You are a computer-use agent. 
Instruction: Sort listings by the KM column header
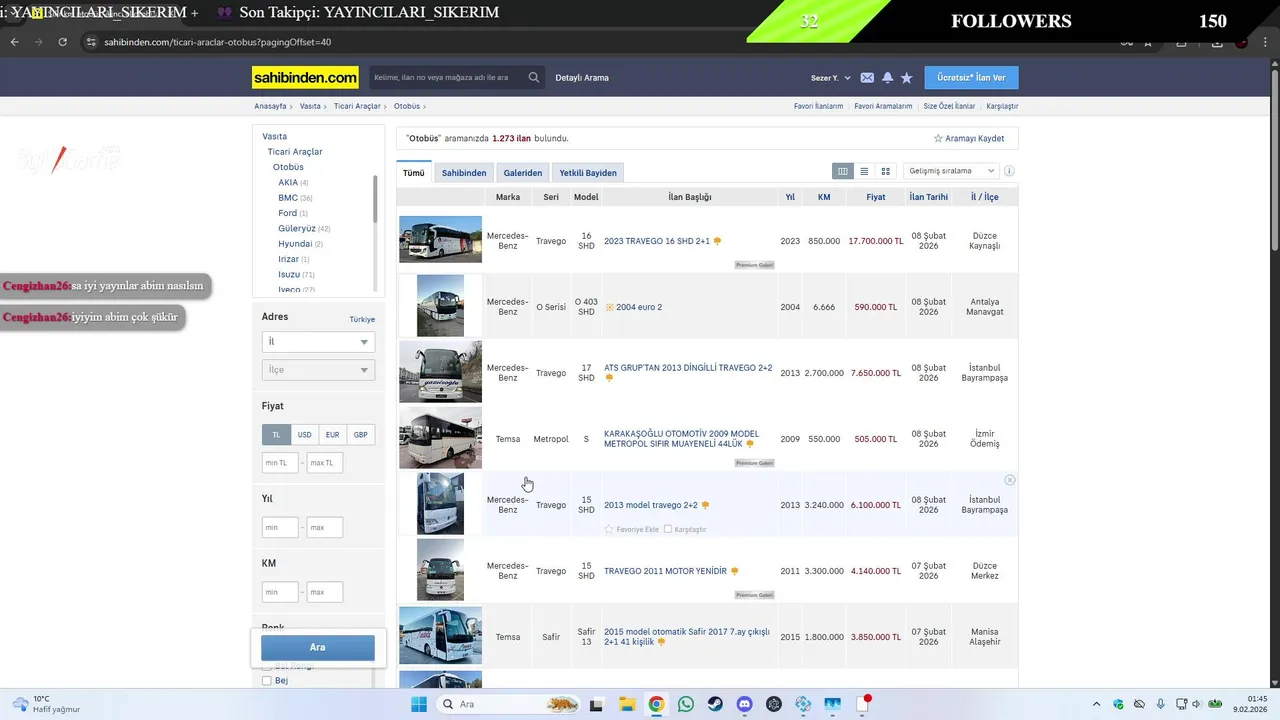coord(824,197)
